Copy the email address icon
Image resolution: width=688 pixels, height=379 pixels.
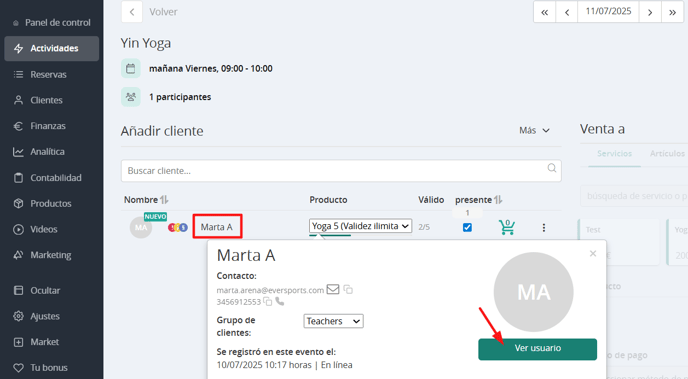(x=348, y=290)
